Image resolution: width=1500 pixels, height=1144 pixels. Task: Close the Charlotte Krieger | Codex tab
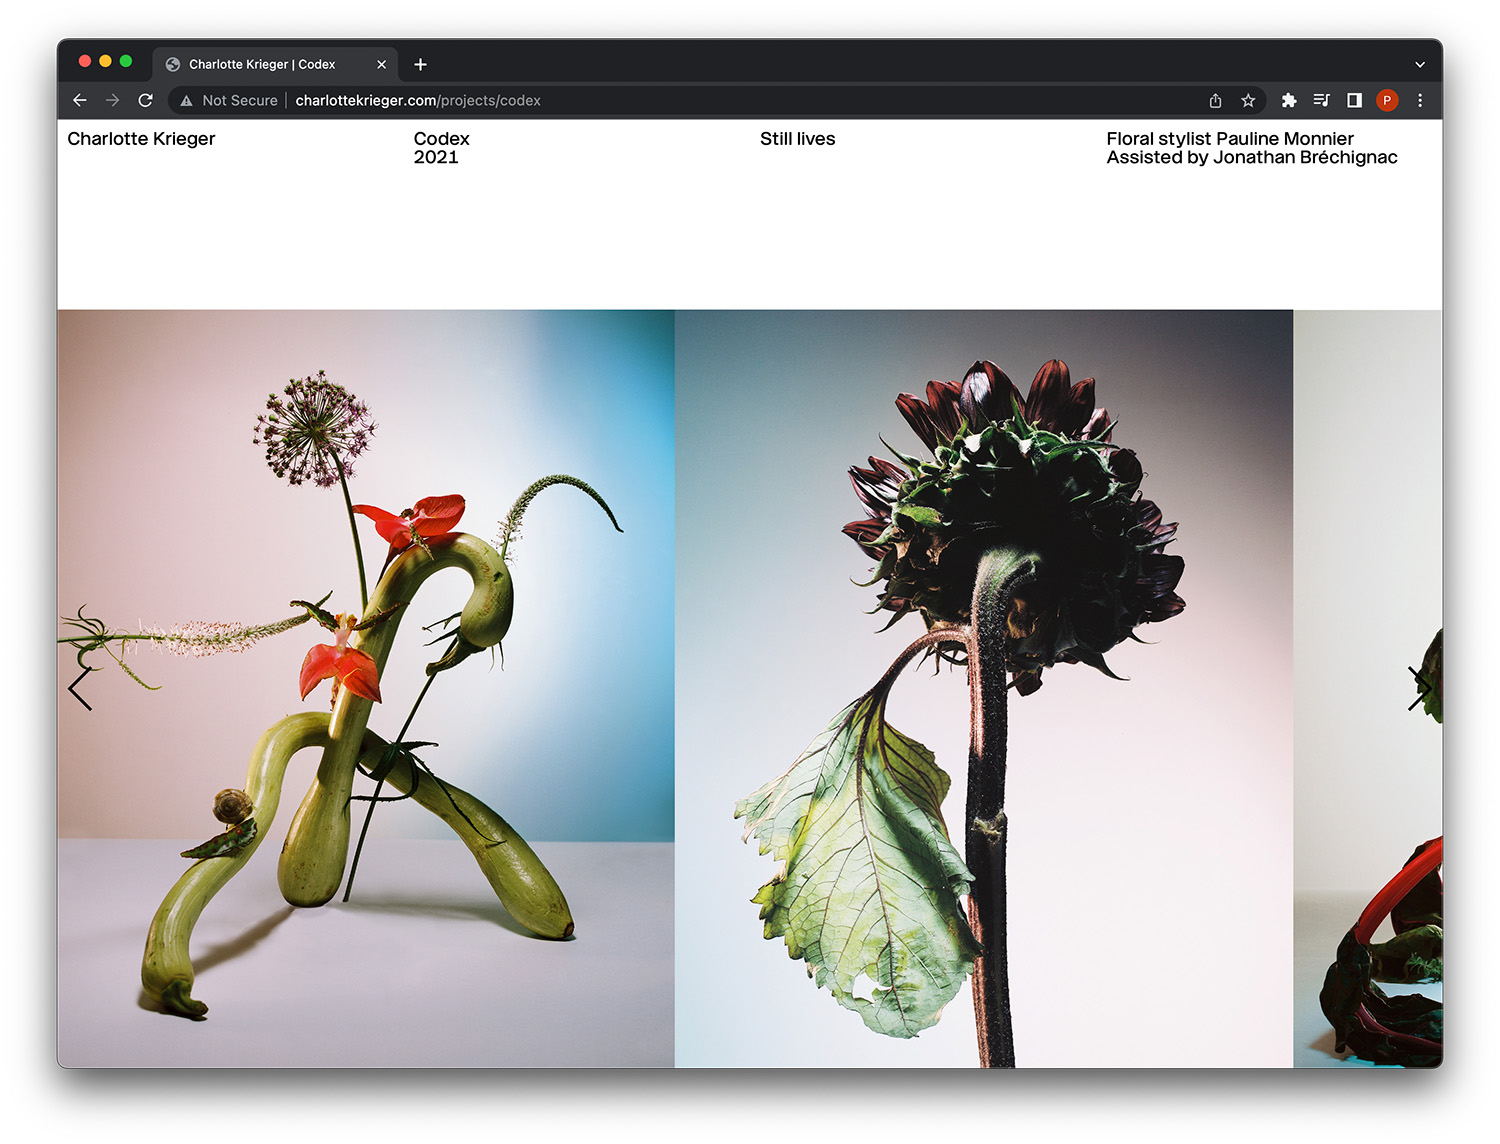(381, 64)
